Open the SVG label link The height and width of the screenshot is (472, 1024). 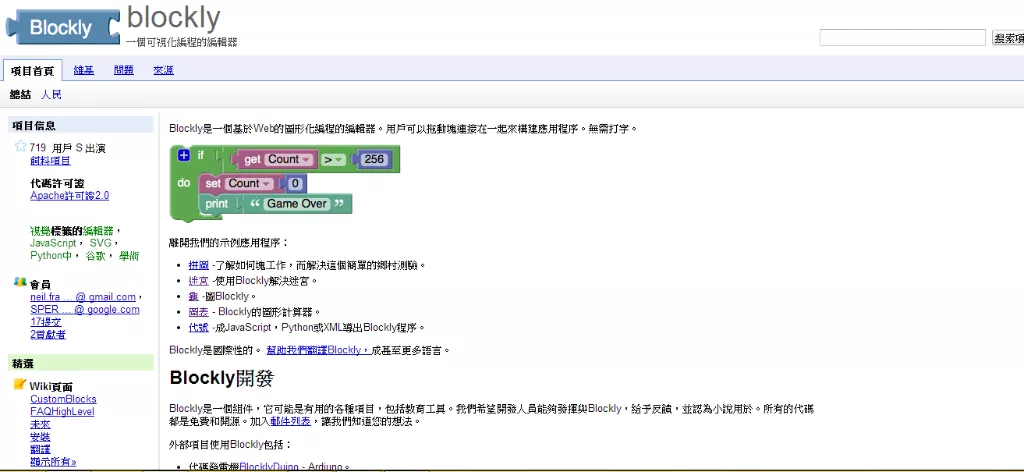tap(100, 243)
